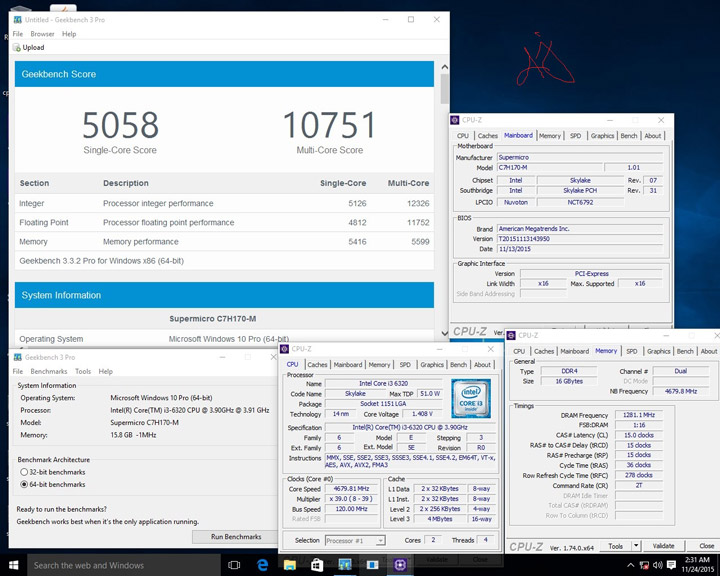720x576 pixels.
Task: Open the network status tray icon
Action: click(x=644, y=565)
